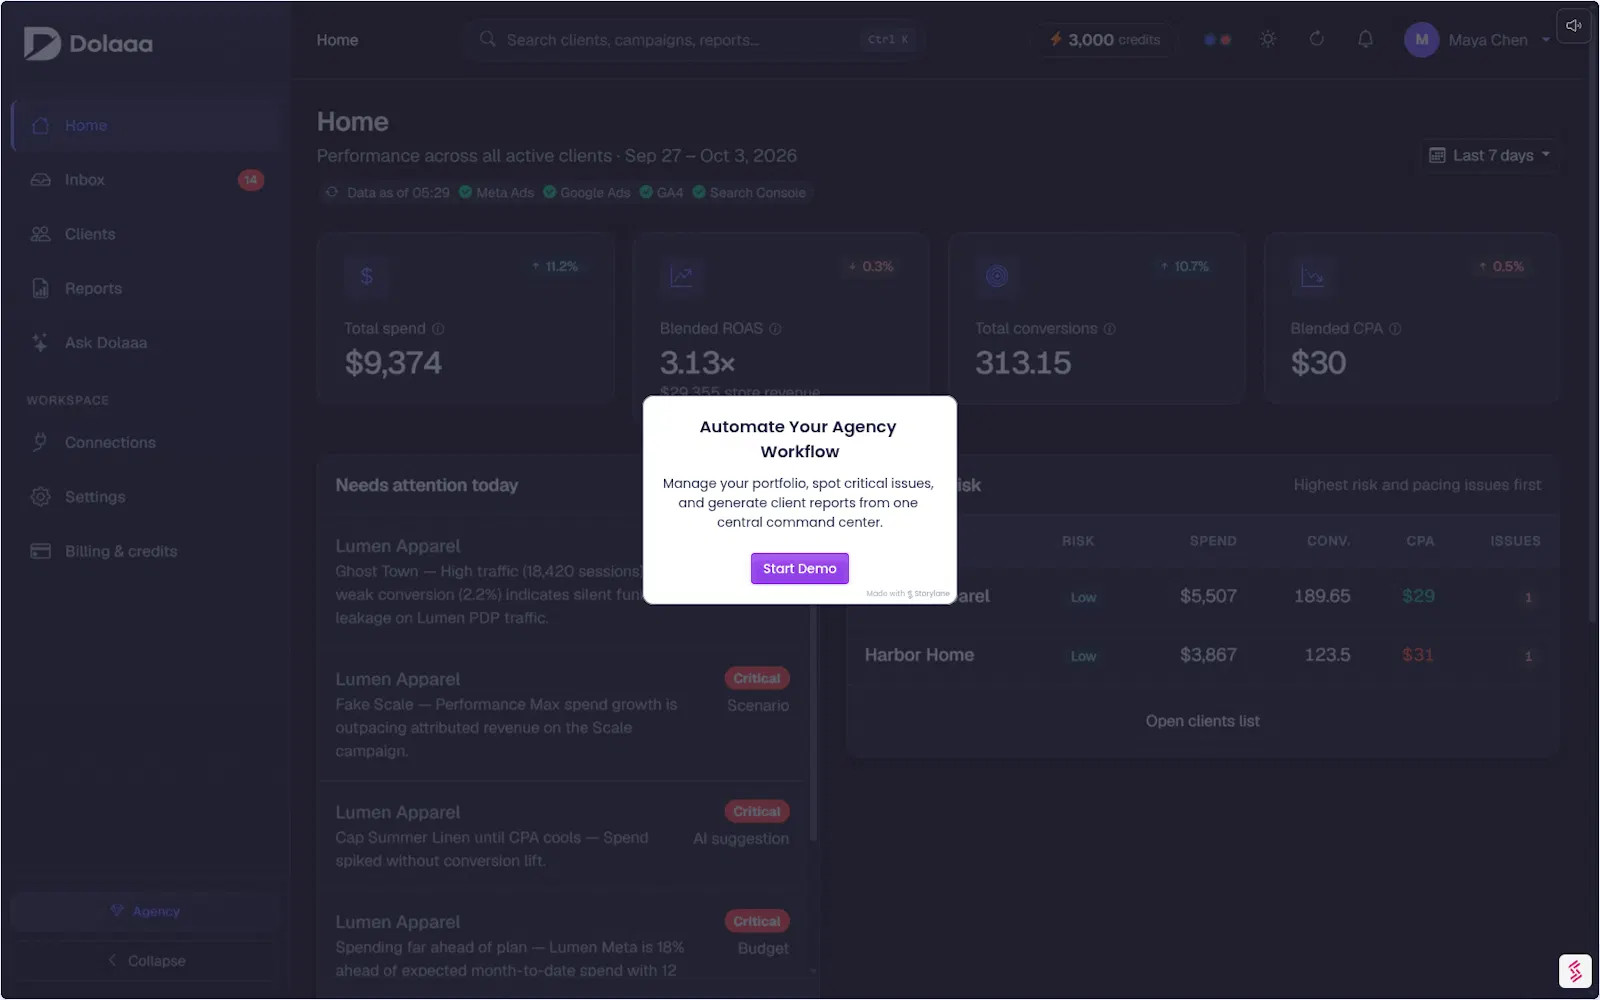The width and height of the screenshot is (1600, 1000).
Task: Click the $5,507 spend value
Action: click(1208, 596)
